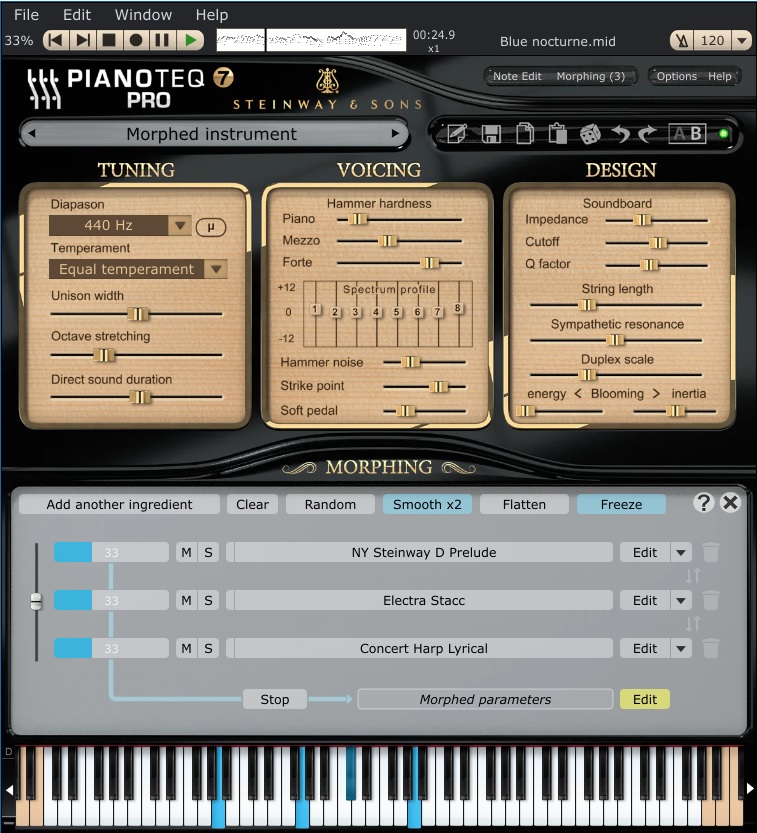Click Add another ingredient button

(x=119, y=504)
